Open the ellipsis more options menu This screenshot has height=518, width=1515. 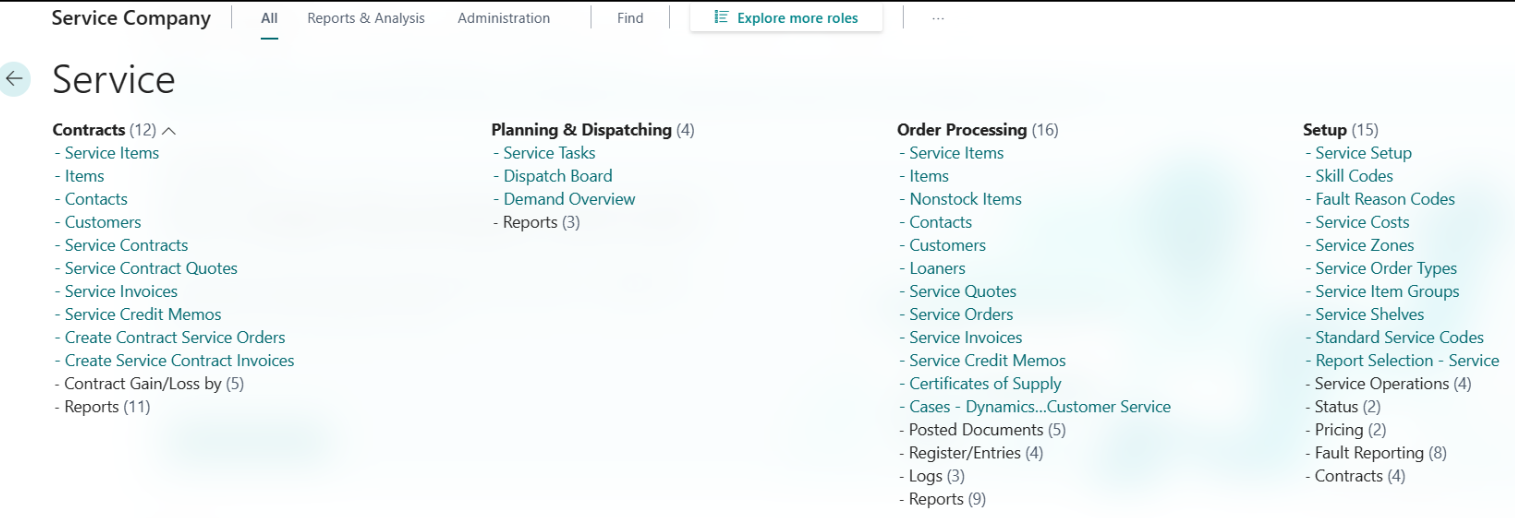click(x=937, y=18)
